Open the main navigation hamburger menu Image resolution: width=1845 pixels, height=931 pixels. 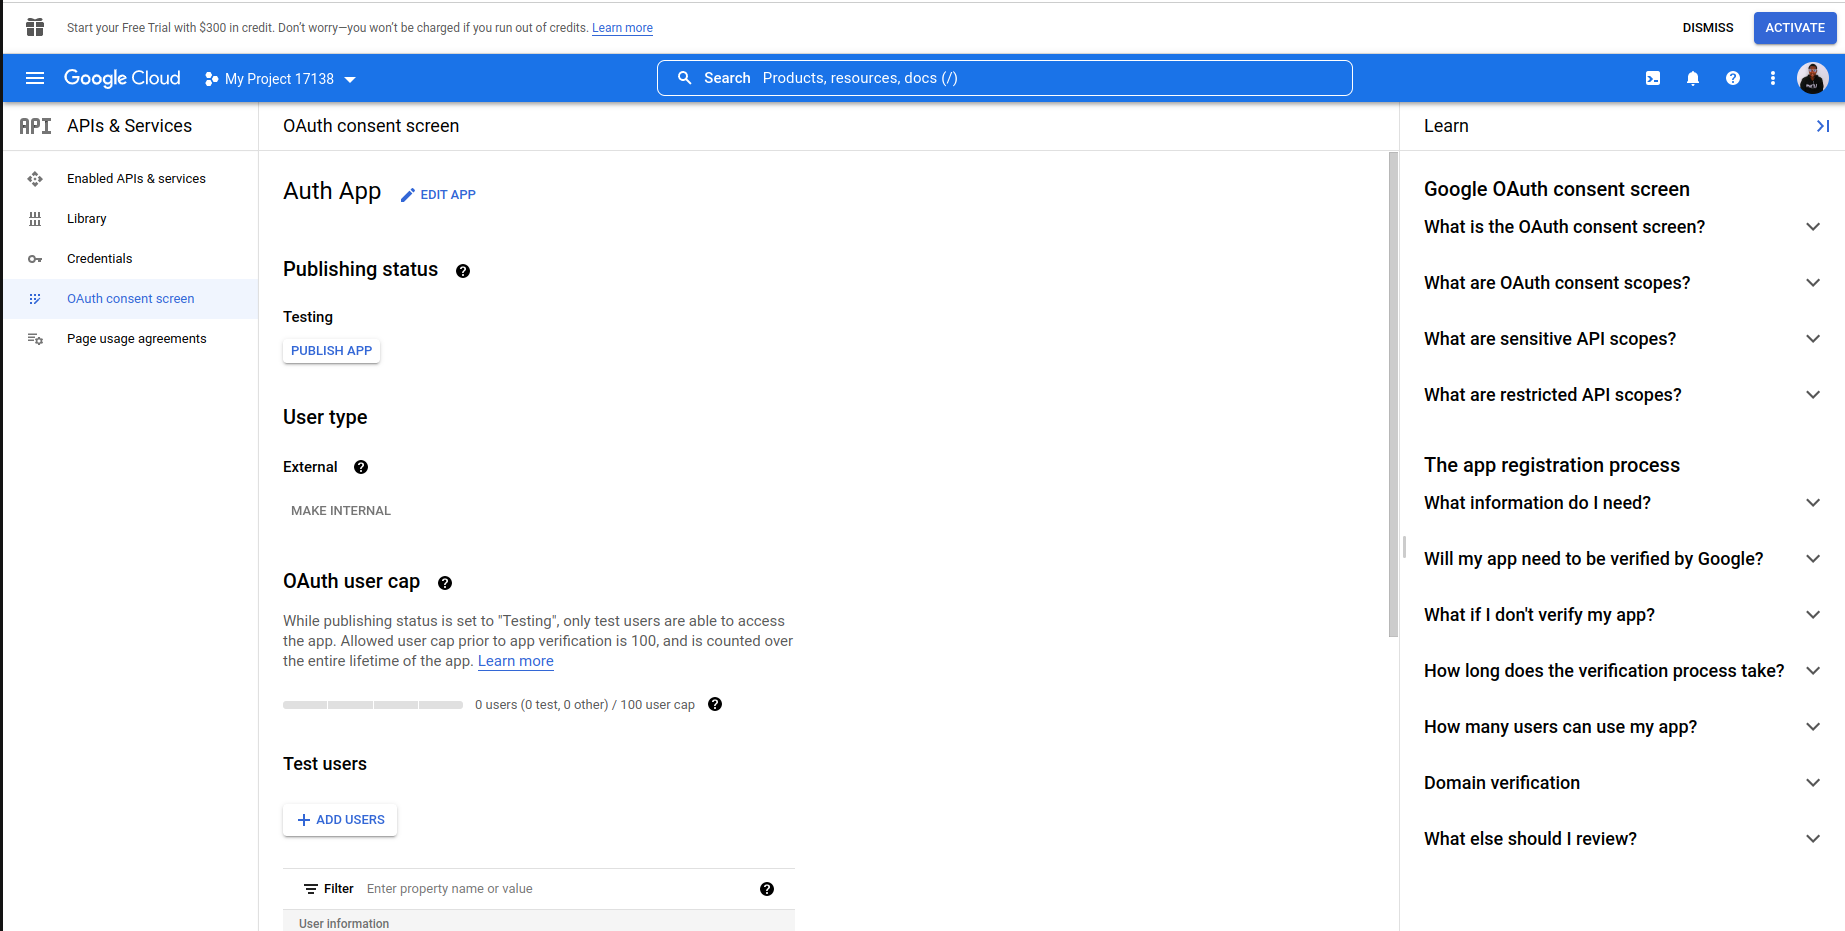tap(35, 78)
